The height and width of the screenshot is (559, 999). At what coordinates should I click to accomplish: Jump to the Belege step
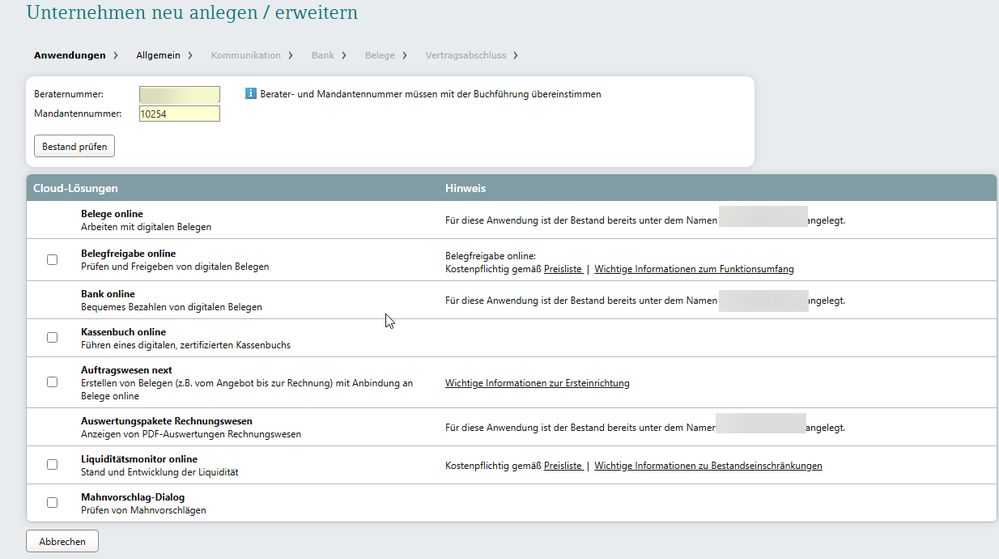coord(380,55)
